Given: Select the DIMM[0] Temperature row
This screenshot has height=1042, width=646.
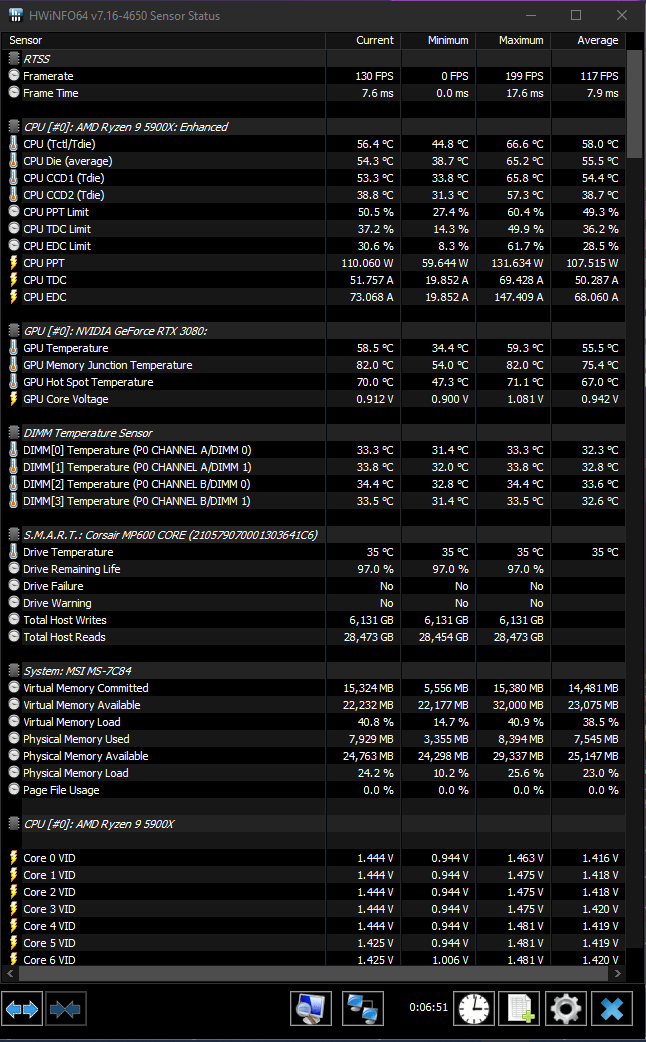Looking at the screenshot, I should coord(314,450).
